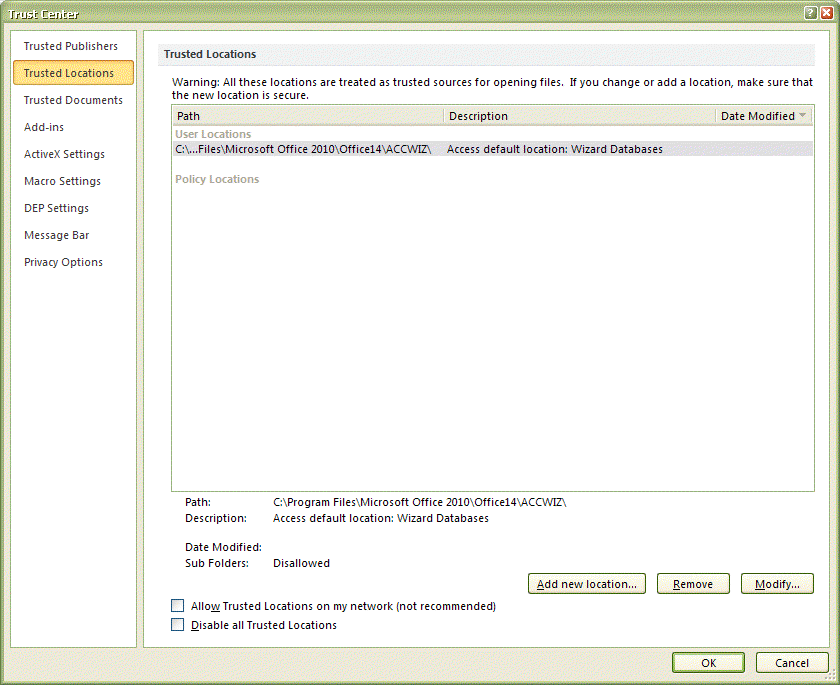
Task: Click the Disallowed sub folders value
Action: [x=301, y=563]
